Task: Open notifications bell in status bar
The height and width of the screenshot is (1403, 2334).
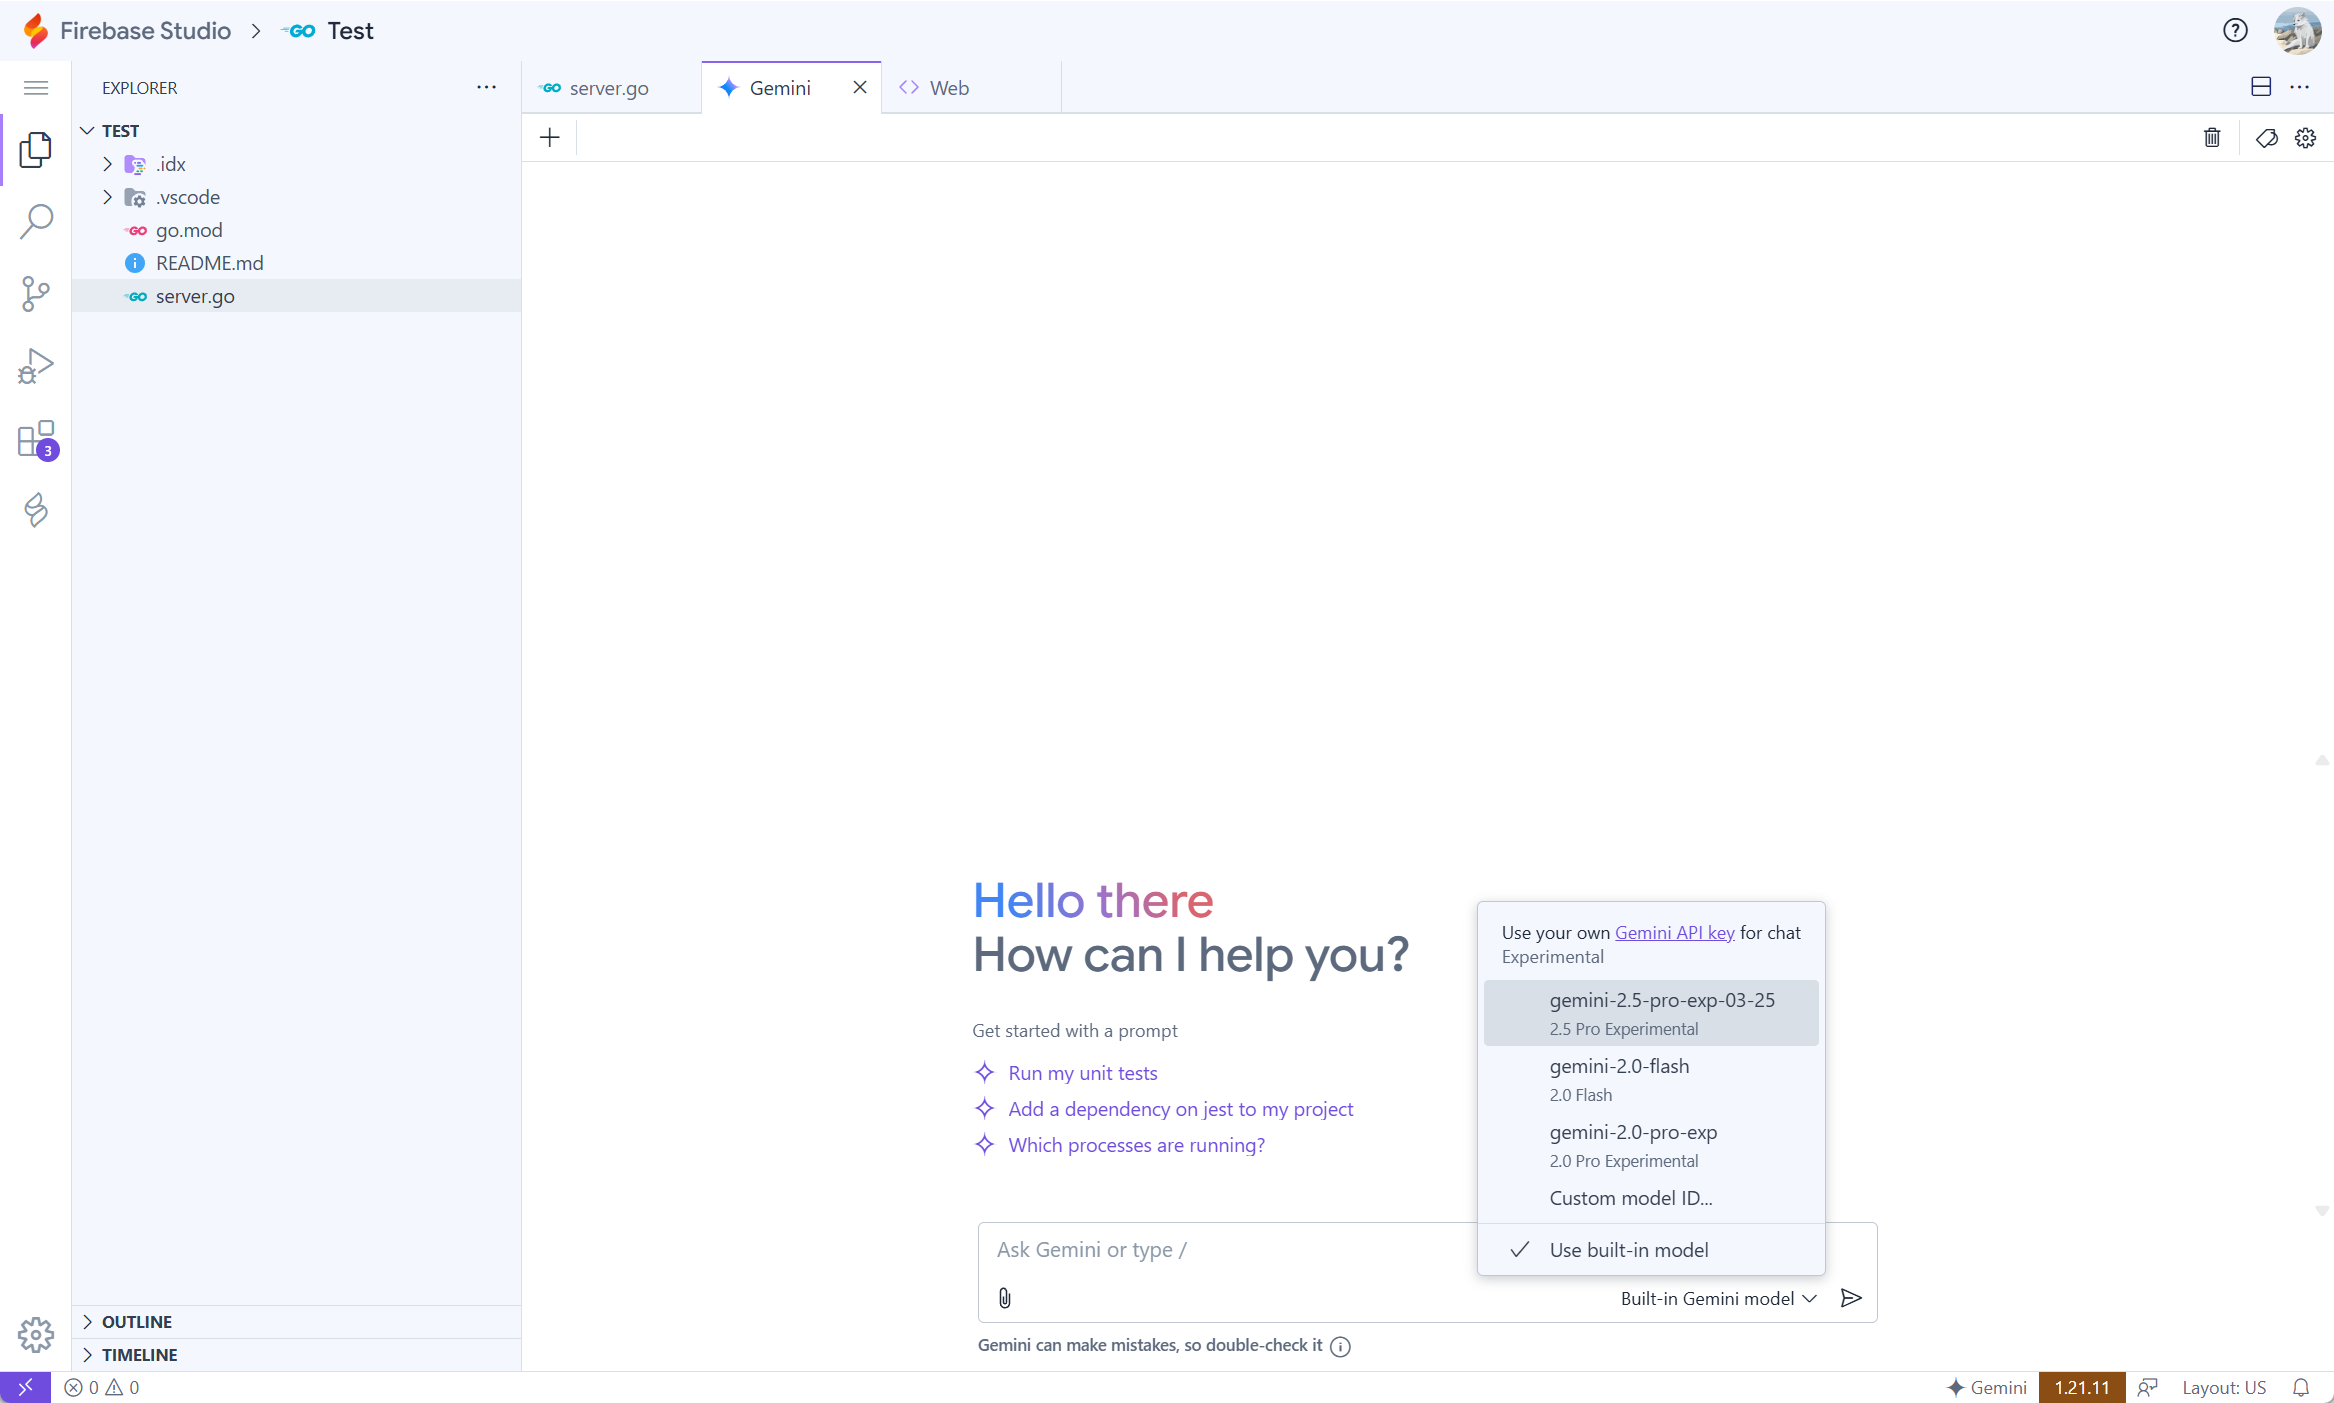Action: (x=2301, y=1387)
